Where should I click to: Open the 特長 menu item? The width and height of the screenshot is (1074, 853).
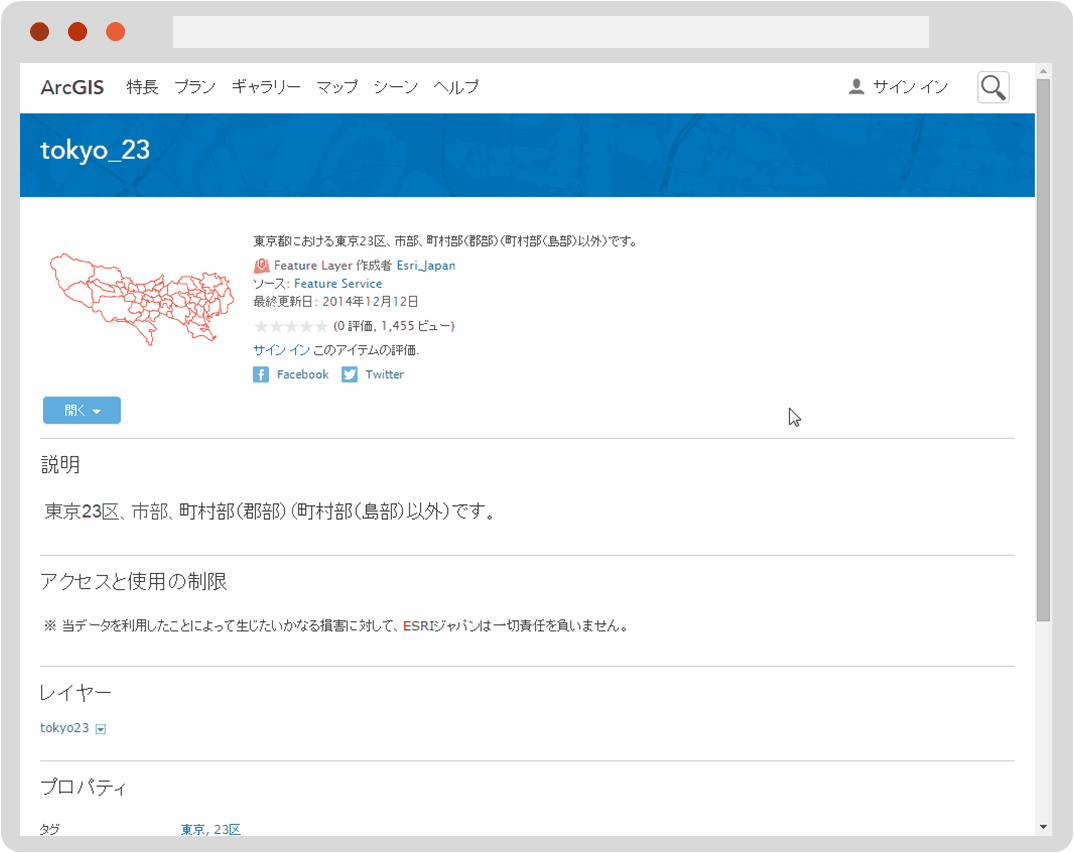pos(142,87)
